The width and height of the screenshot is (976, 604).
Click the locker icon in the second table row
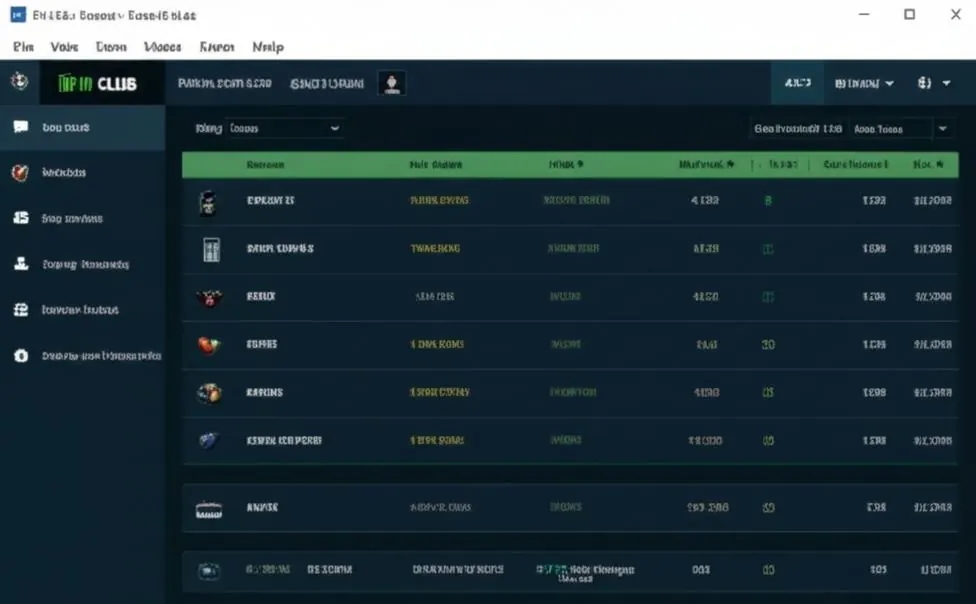[x=212, y=249]
